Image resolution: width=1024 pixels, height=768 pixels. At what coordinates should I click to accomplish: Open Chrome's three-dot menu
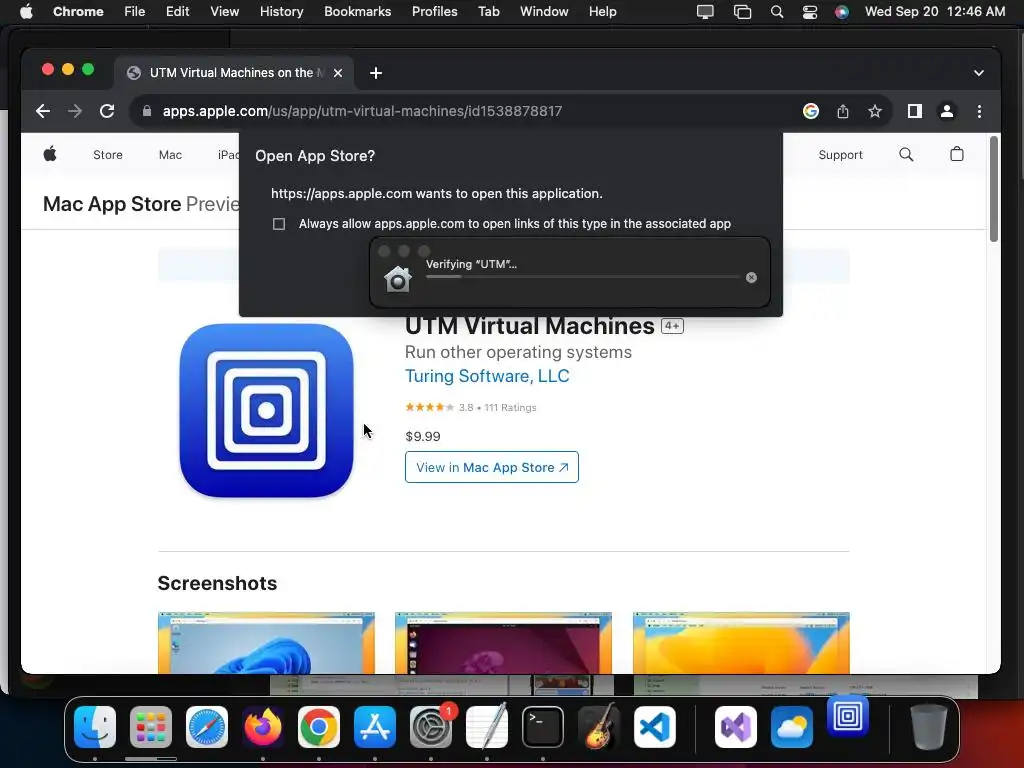point(979,111)
